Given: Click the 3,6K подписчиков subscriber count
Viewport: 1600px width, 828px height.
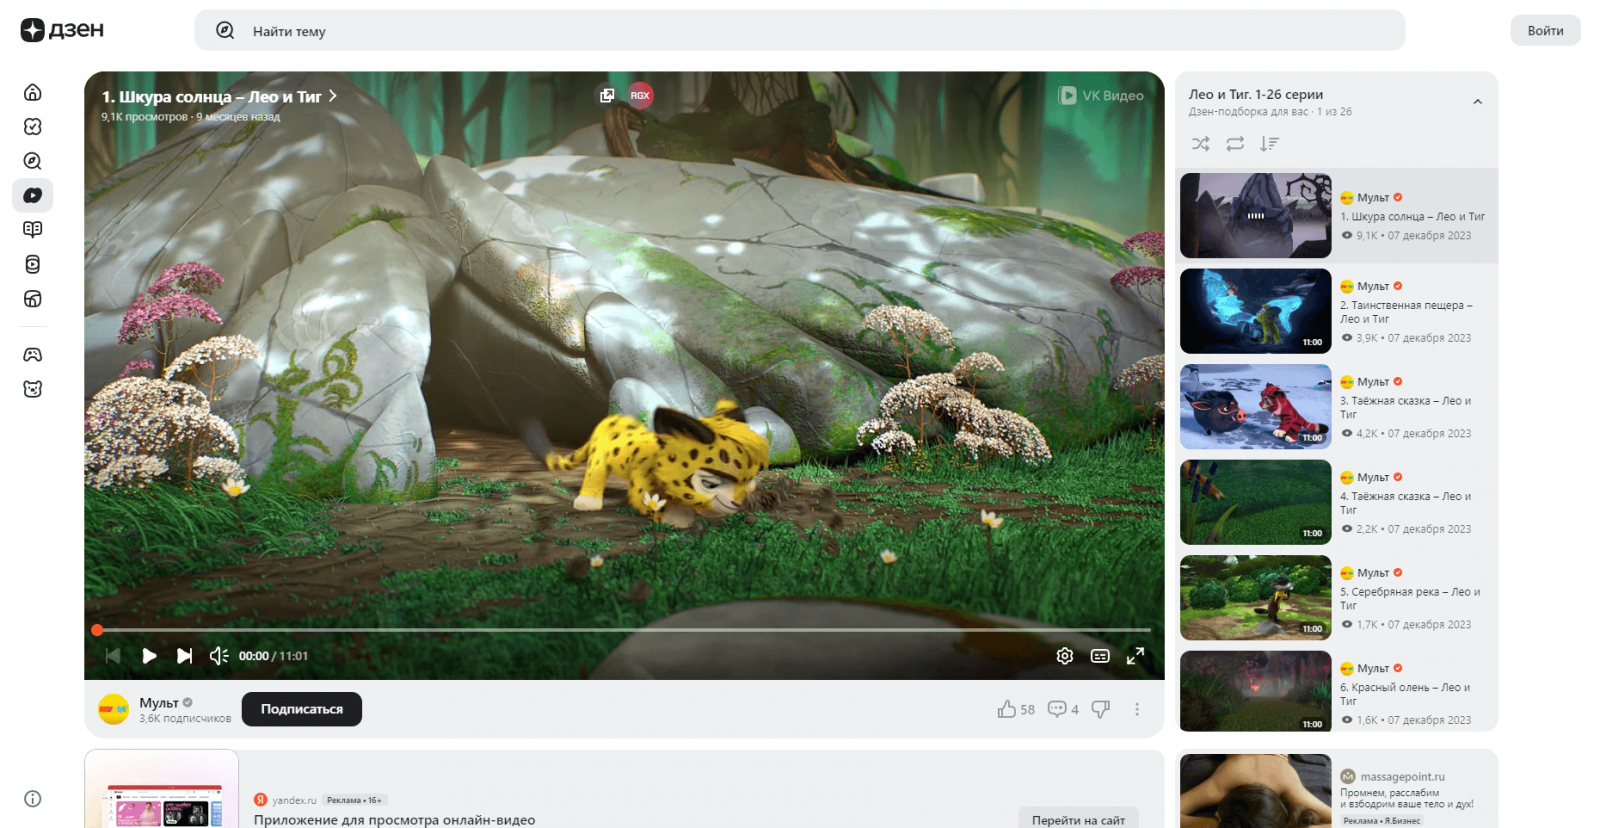Looking at the screenshot, I should pyautogui.click(x=185, y=719).
